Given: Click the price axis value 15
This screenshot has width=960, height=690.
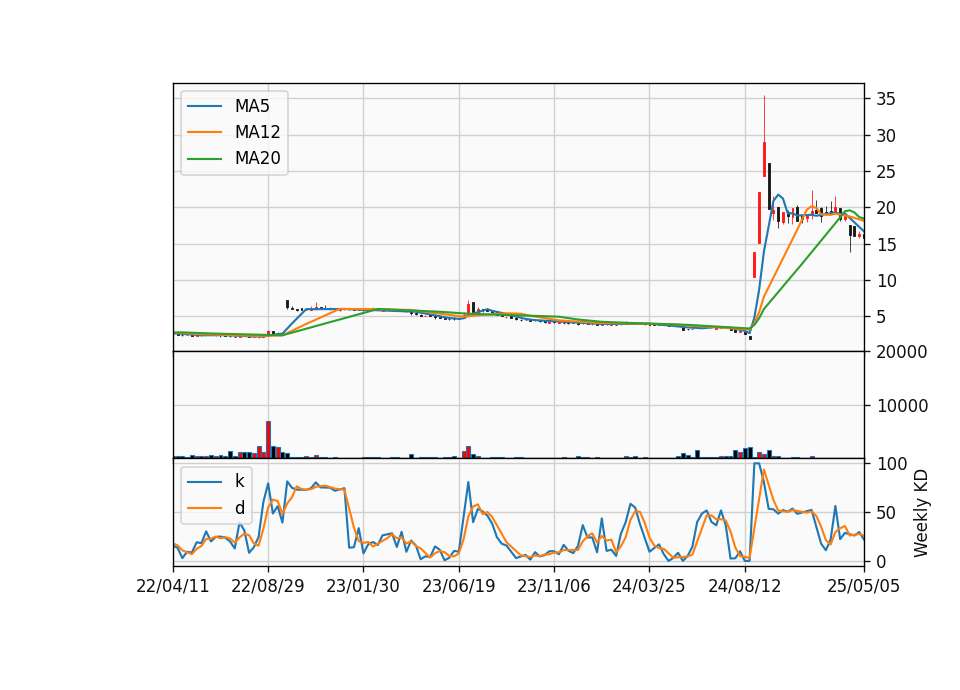Looking at the screenshot, I should [x=886, y=245].
